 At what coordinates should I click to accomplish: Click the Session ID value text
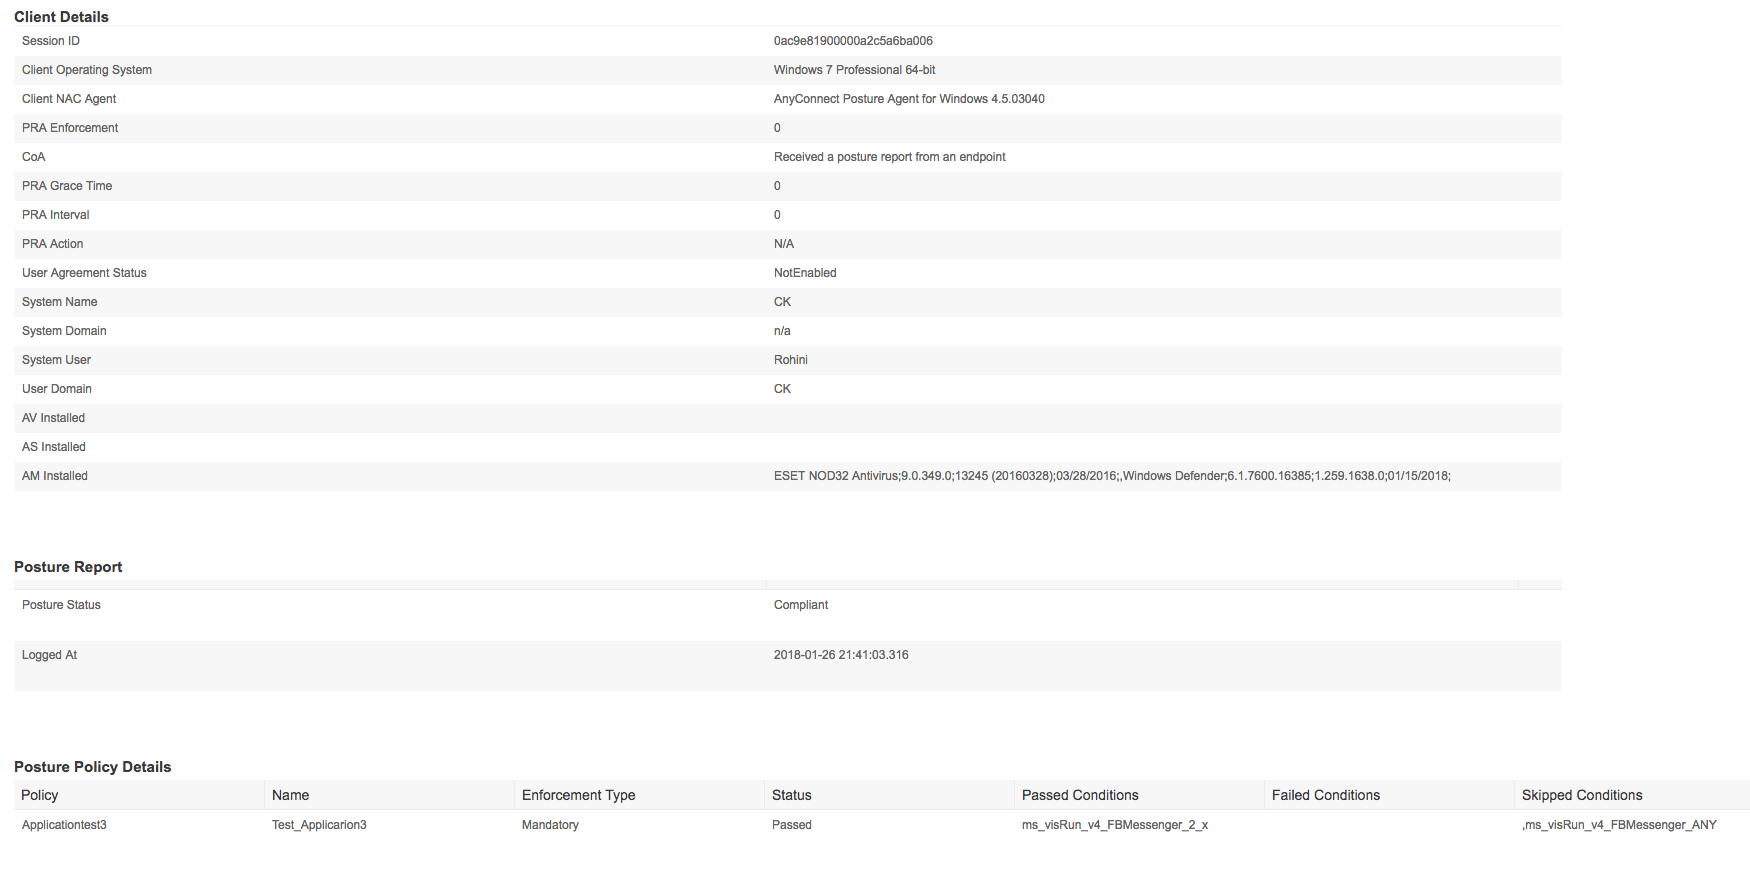853,41
